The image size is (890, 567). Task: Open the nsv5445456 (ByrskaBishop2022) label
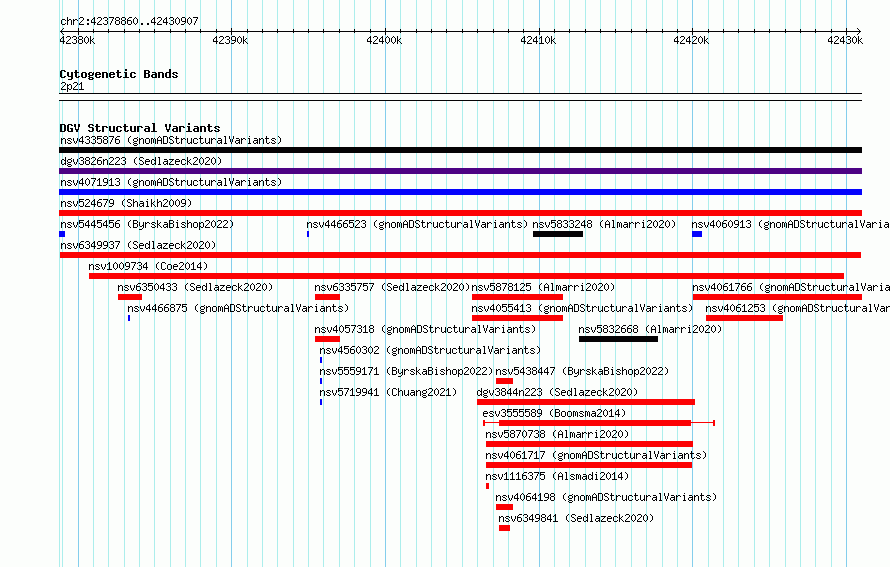147,224
